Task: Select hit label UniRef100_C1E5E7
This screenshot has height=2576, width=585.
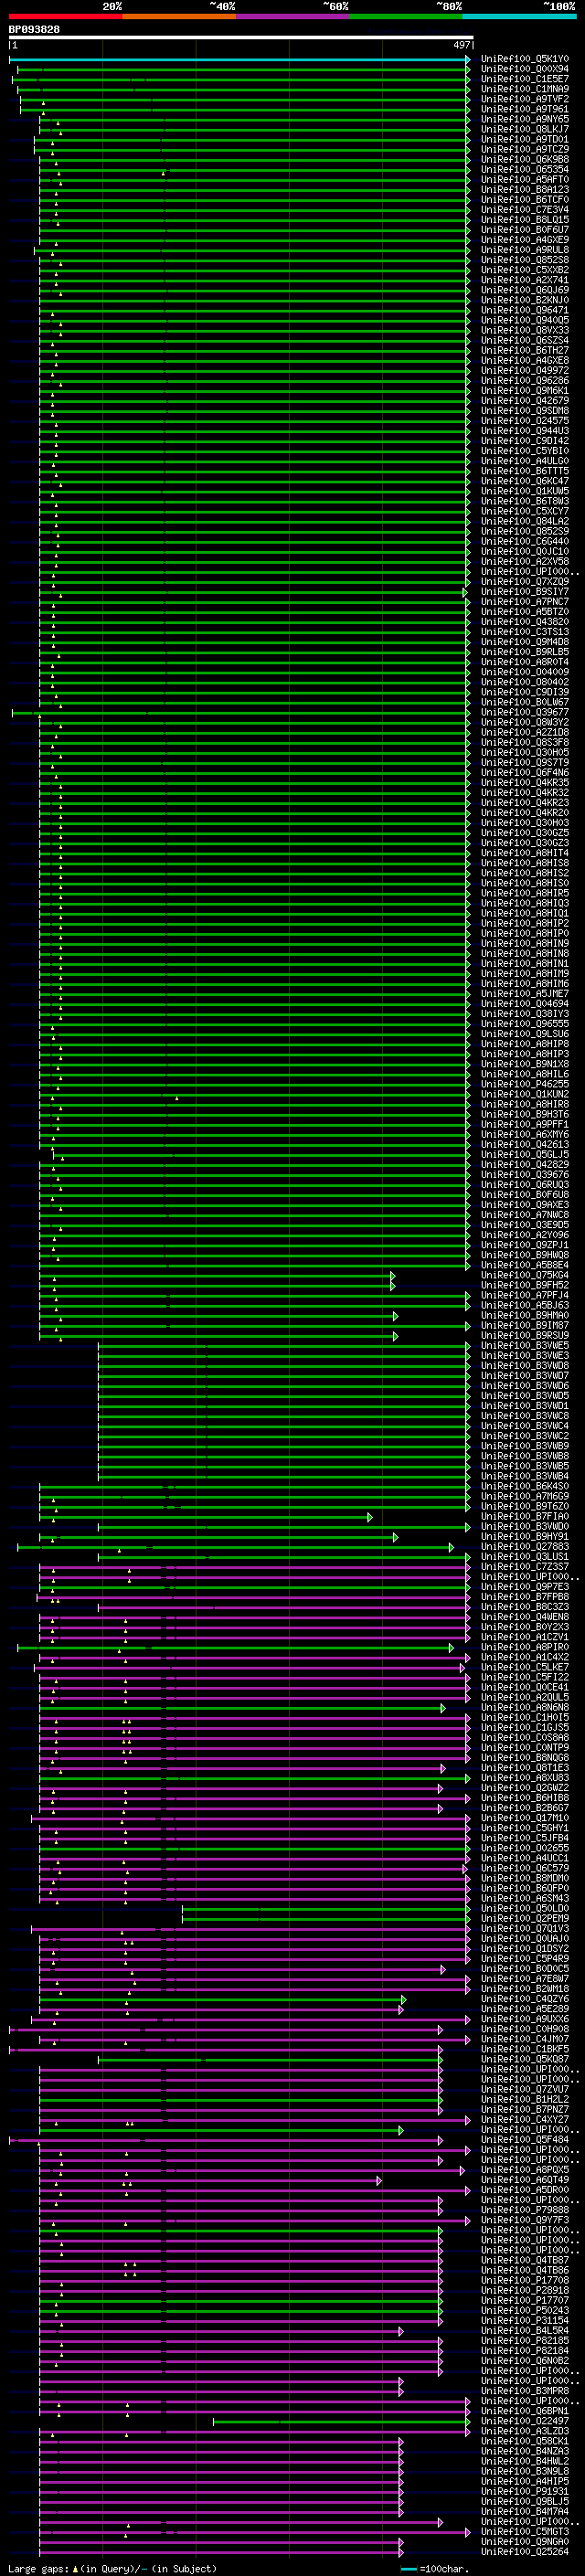Action: [x=525, y=79]
